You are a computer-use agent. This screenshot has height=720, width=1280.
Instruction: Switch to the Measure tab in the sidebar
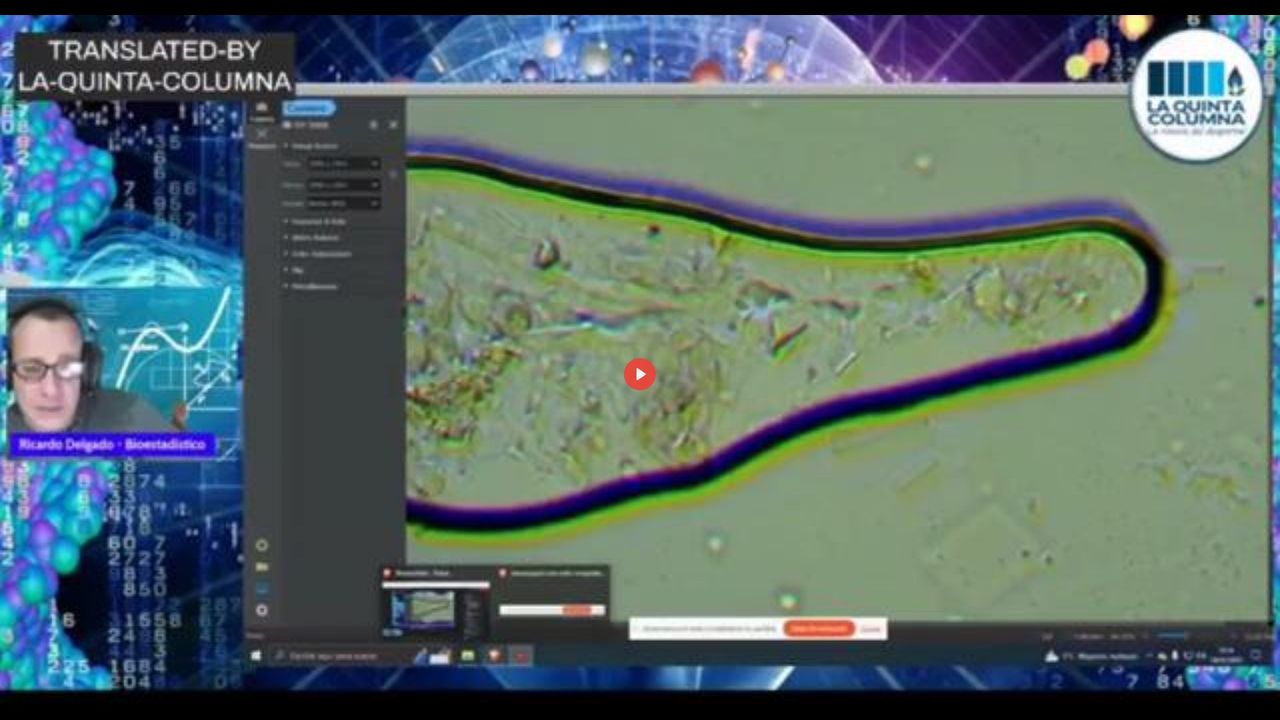click(262, 138)
